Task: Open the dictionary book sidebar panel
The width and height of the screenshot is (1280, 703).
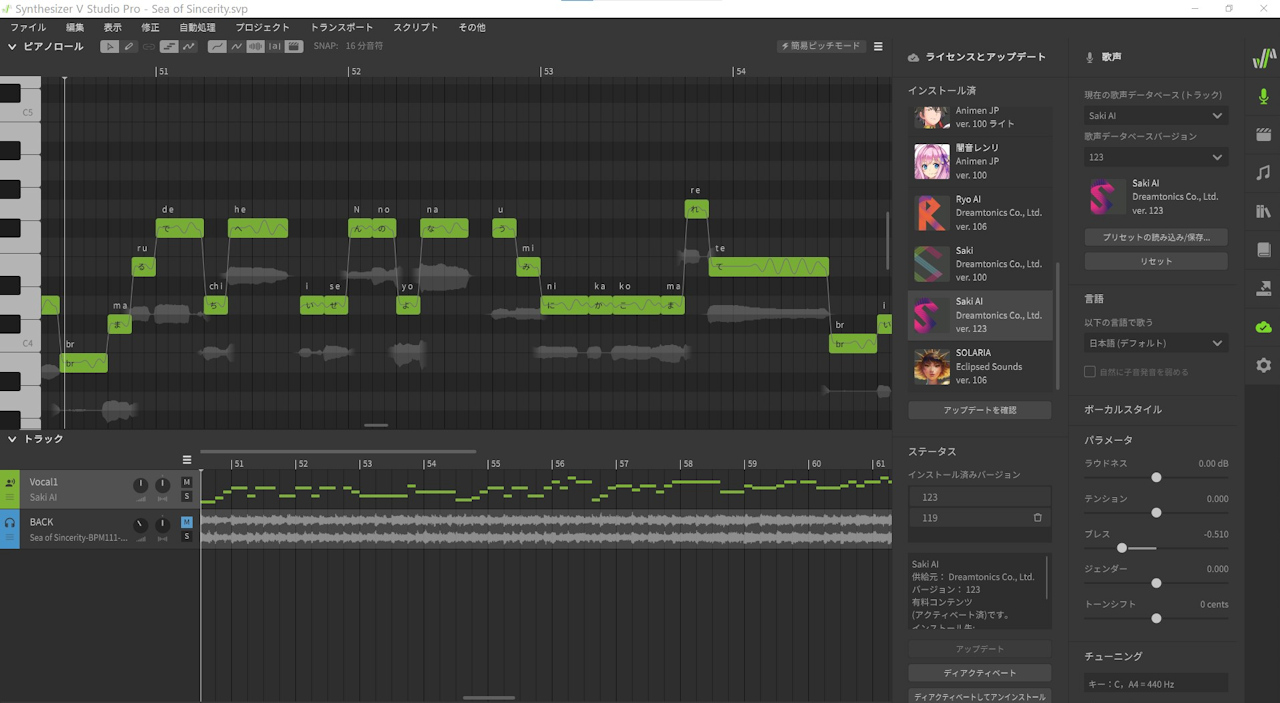Action: [x=1263, y=250]
